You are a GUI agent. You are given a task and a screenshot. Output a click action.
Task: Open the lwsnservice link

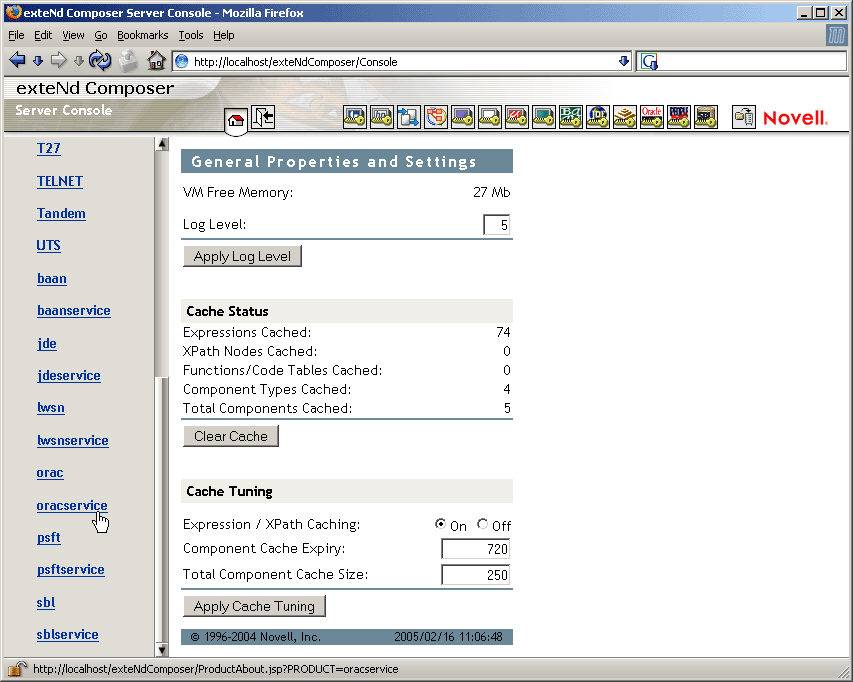72,440
